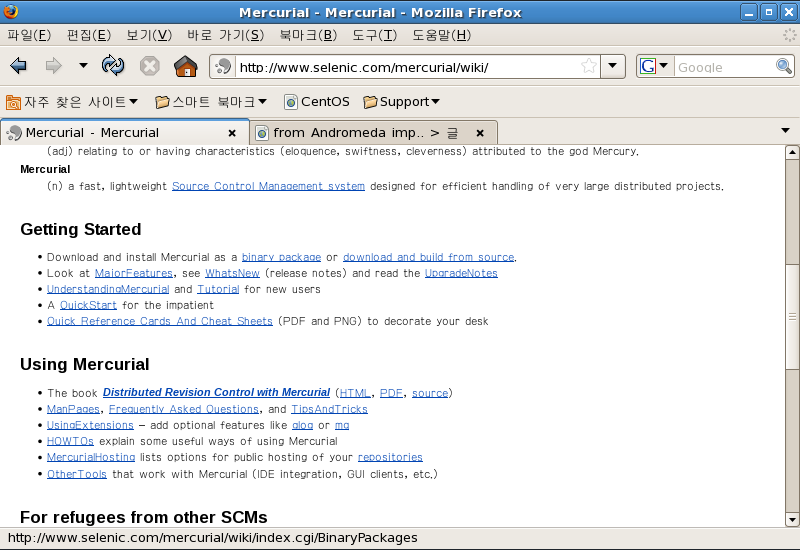Open the UpgradeNotes link
The width and height of the screenshot is (800, 550).
(461, 273)
